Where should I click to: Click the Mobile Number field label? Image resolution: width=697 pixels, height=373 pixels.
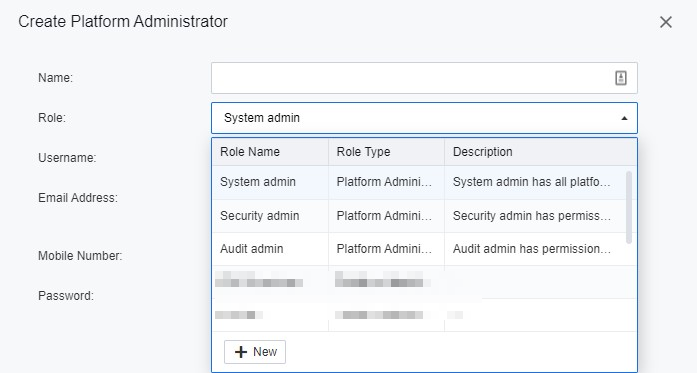[80, 256]
